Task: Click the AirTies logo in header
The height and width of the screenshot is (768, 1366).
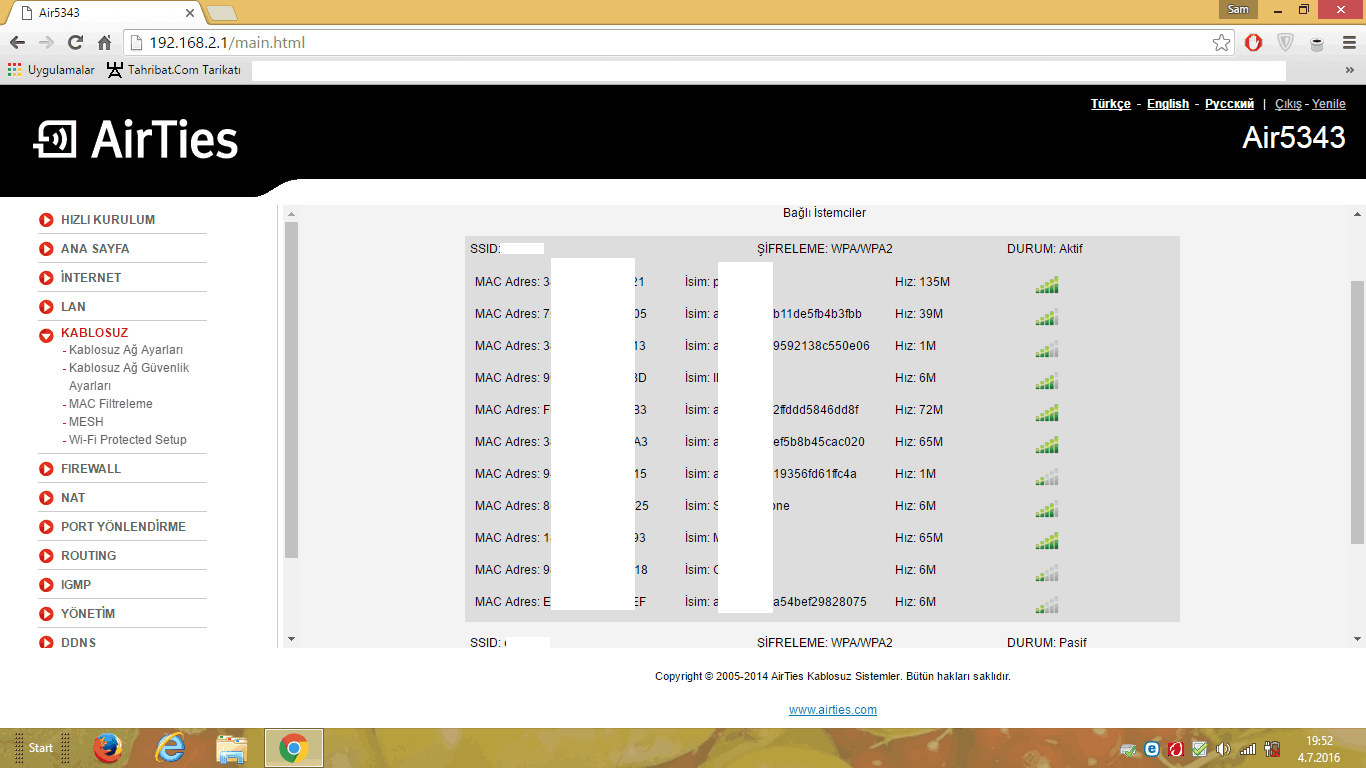Action: 136,140
